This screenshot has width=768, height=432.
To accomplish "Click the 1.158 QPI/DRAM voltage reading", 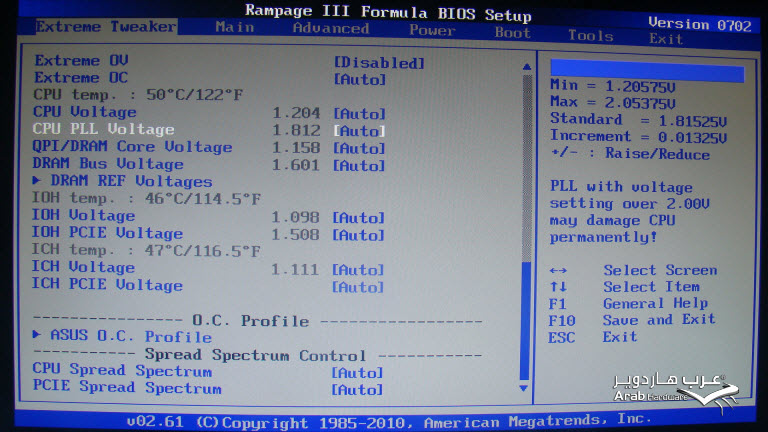I will (296, 148).
